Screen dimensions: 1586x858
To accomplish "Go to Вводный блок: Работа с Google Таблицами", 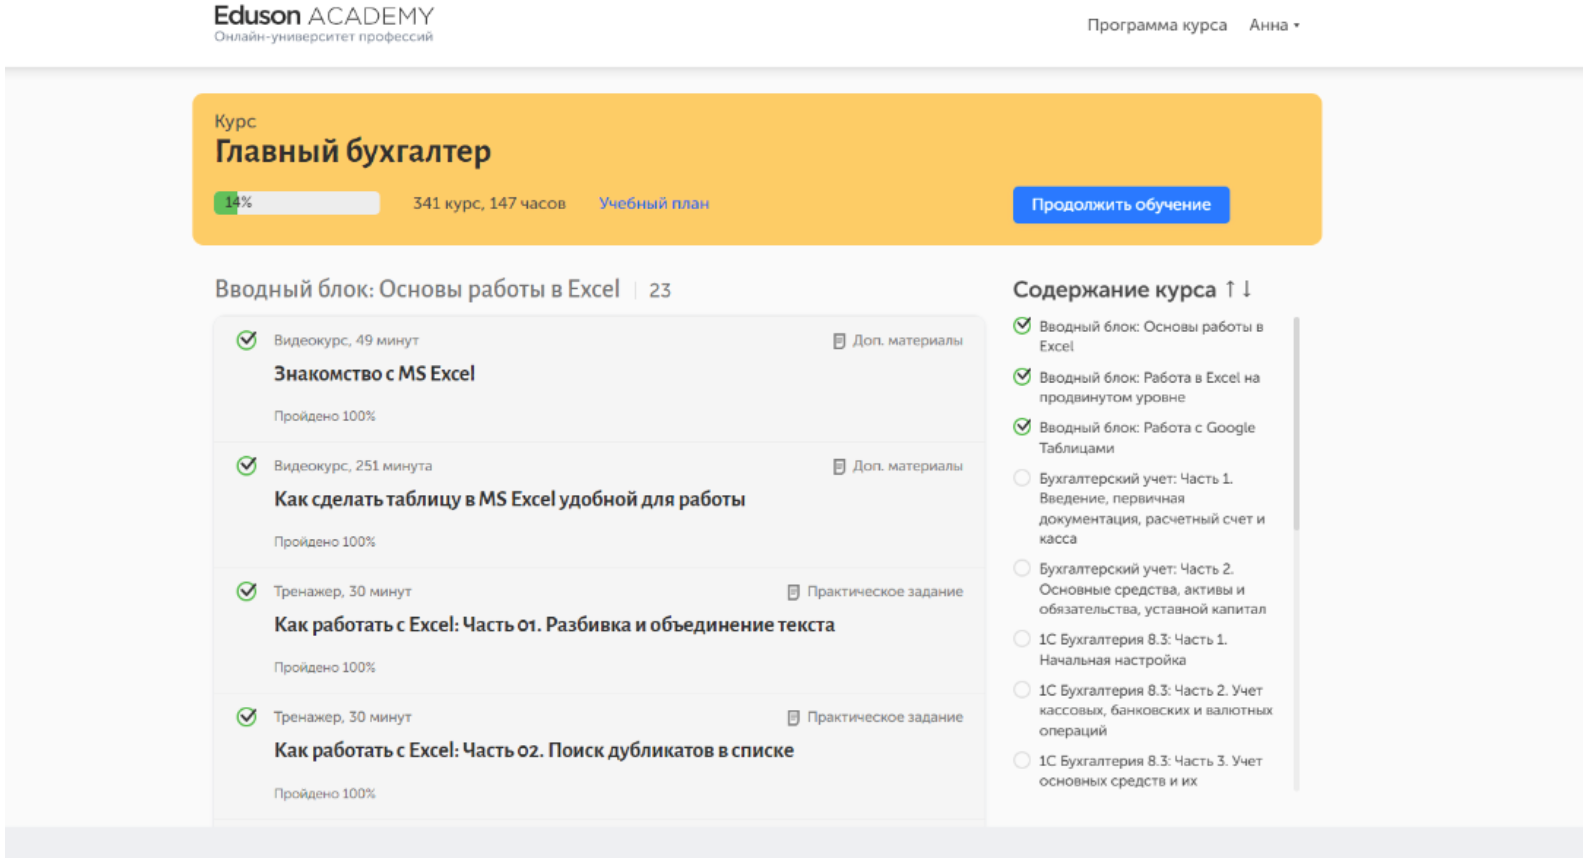I will coord(1147,438).
